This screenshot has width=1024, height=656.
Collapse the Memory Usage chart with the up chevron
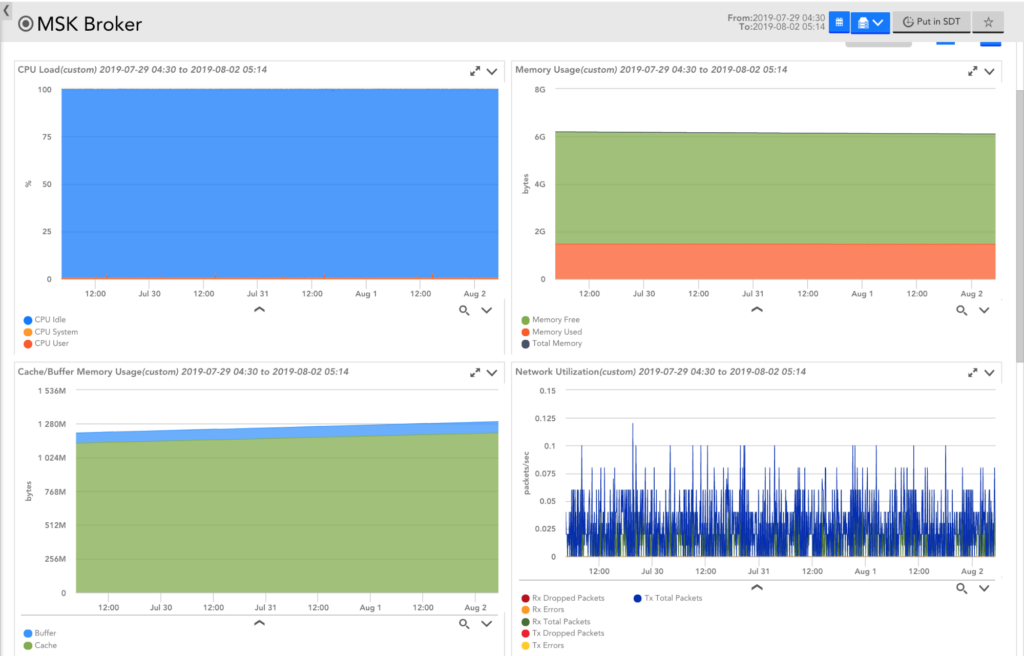point(757,309)
